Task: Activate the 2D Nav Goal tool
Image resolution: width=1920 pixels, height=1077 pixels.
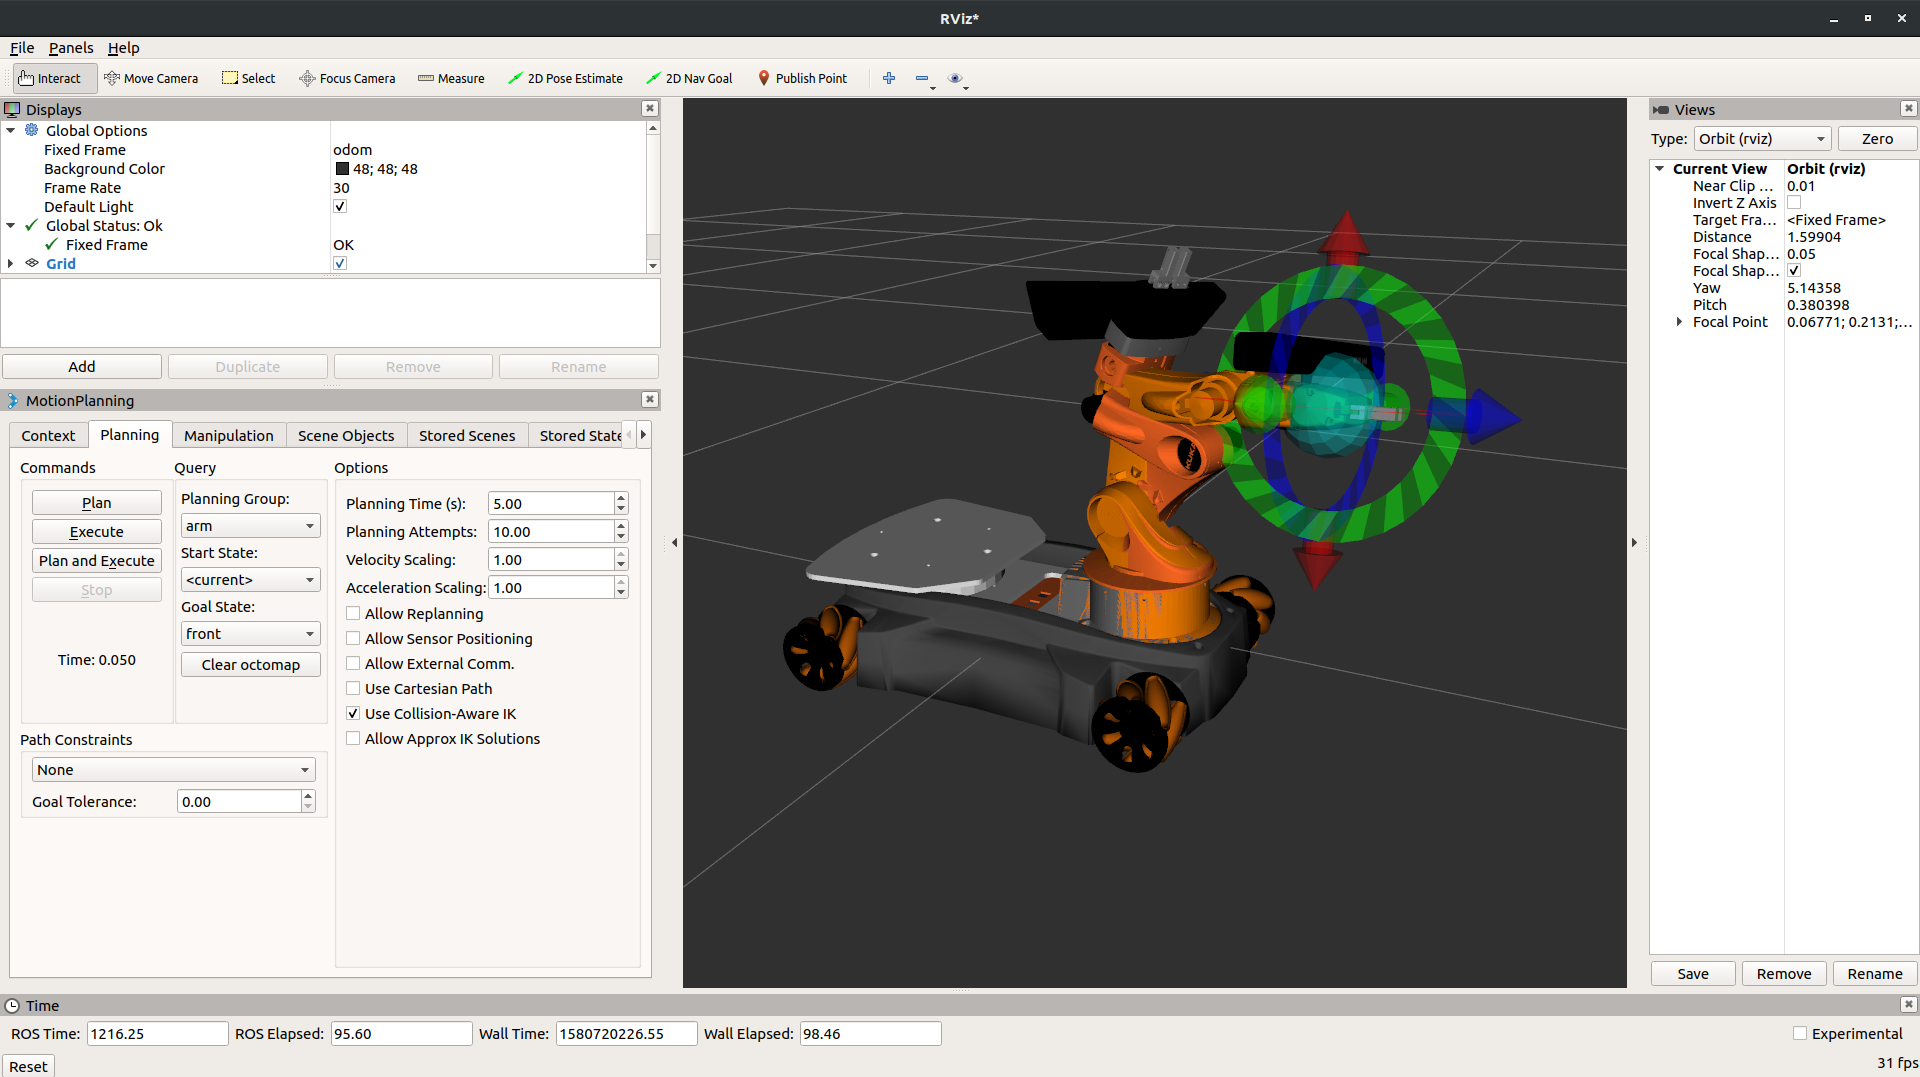Action: (689, 78)
